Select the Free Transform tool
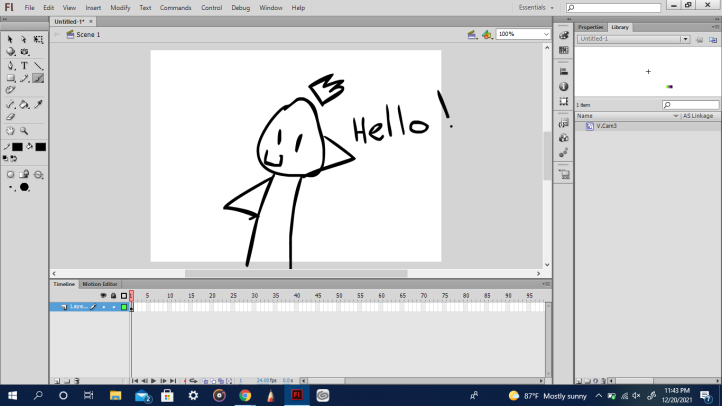Screen dimensions: 722x406 (38, 39)
